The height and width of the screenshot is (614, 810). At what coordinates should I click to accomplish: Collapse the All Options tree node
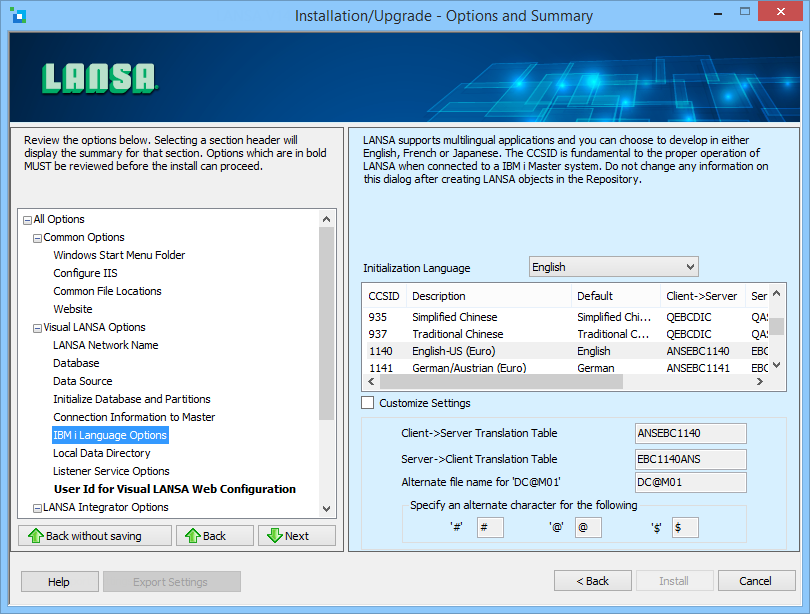[27, 221]
